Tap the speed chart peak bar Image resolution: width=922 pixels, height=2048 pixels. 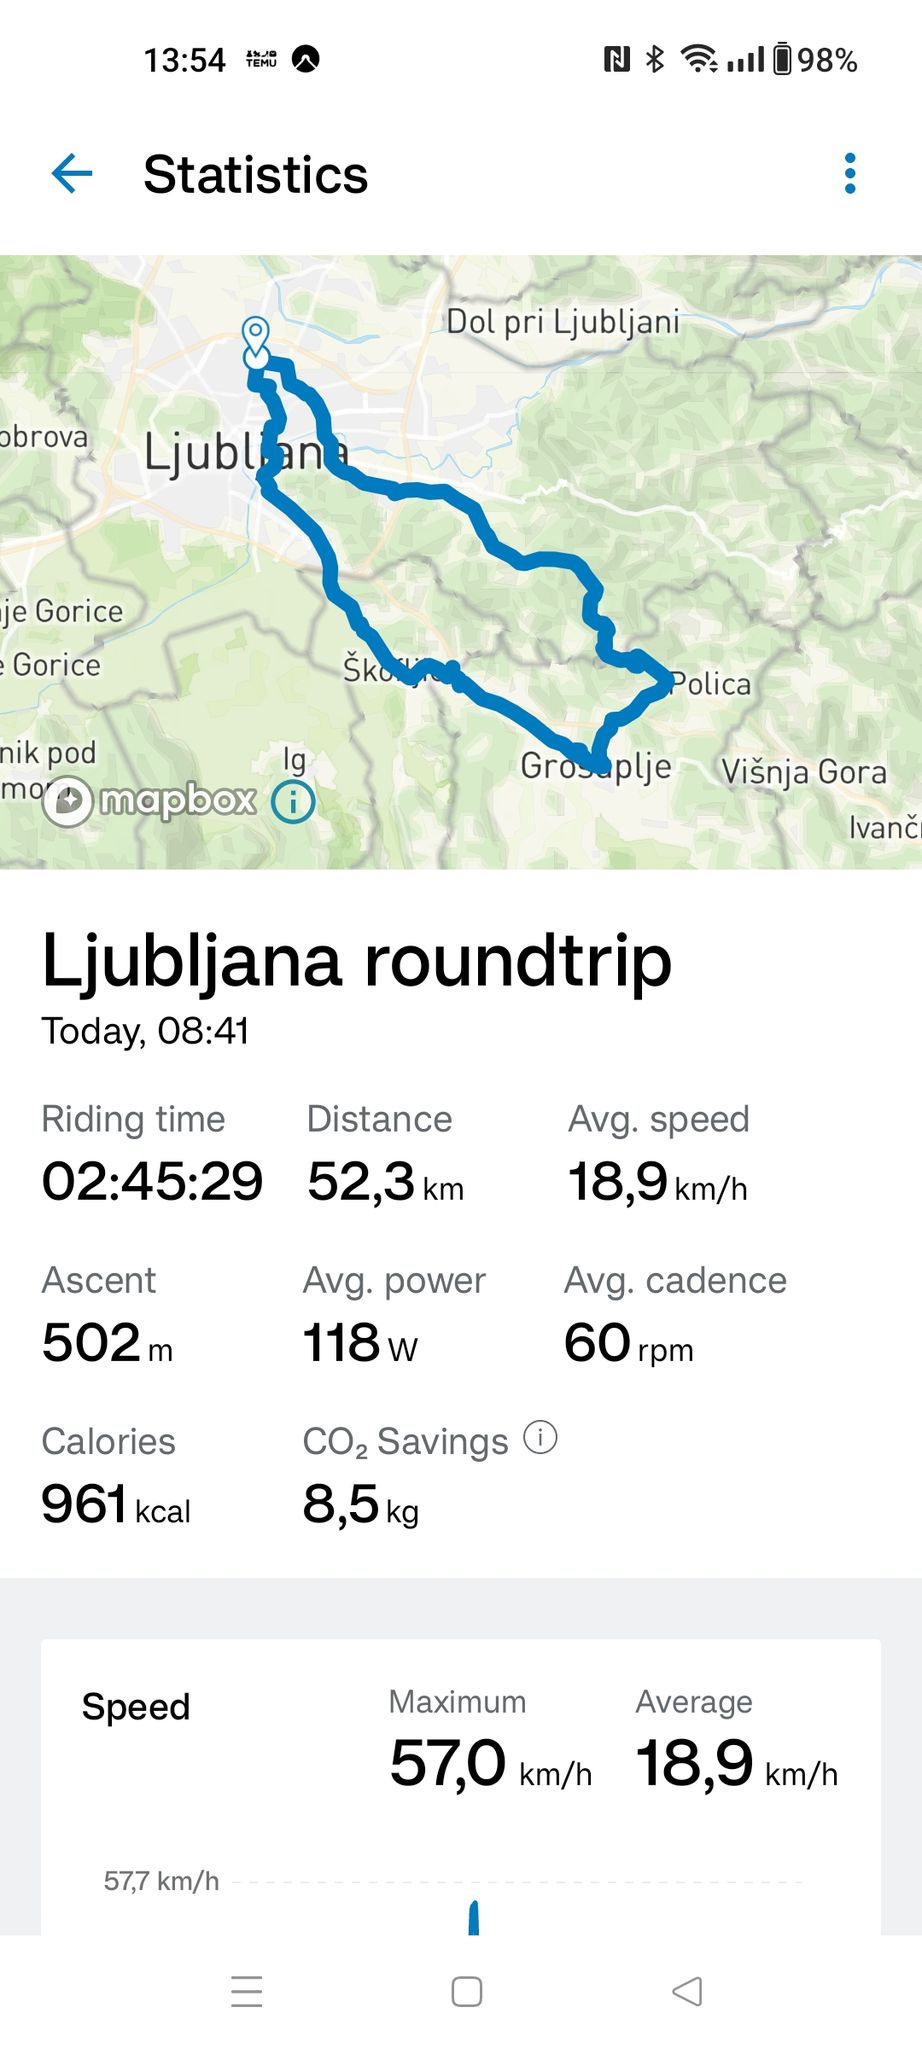click(x=474, y=1917)
